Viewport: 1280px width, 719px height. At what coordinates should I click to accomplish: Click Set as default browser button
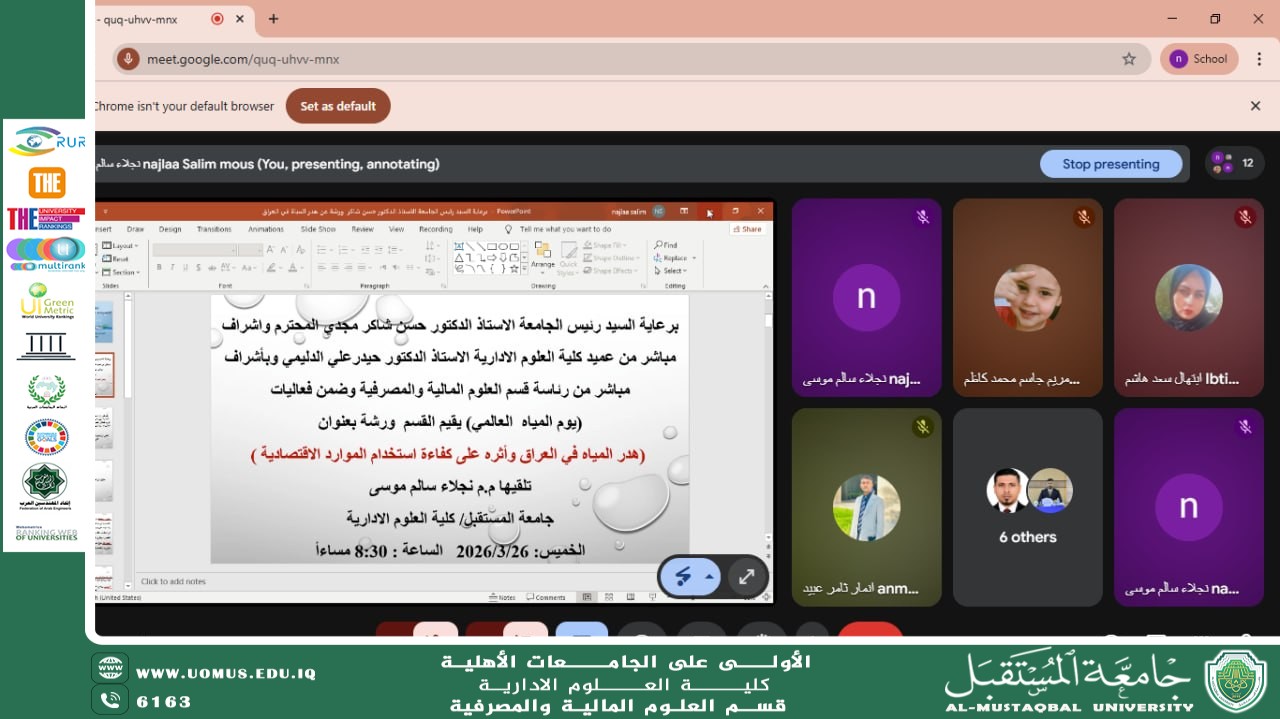338,105
